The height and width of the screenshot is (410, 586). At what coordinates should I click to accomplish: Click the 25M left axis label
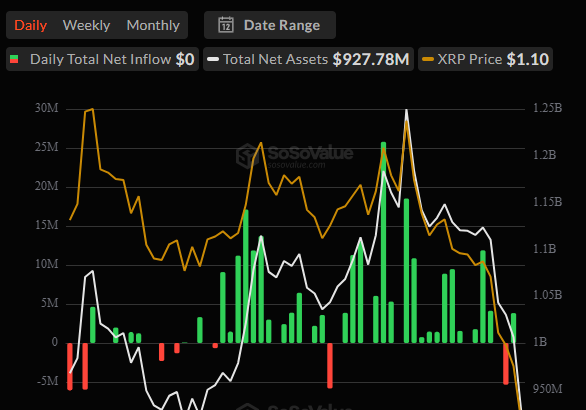47,147
